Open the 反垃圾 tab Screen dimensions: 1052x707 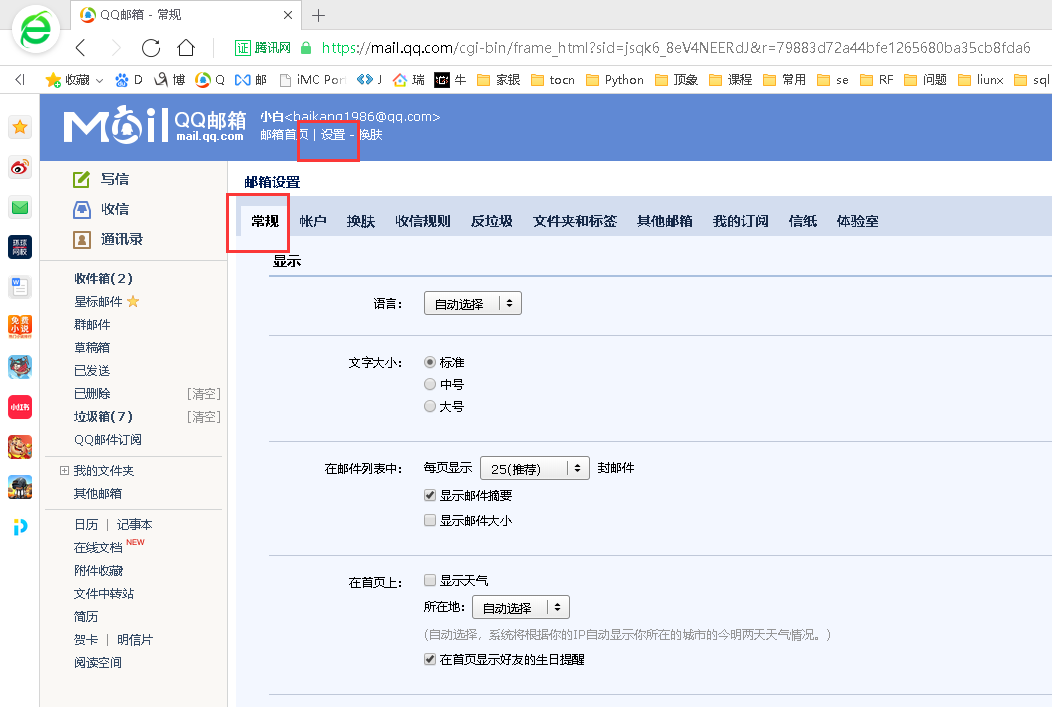(492, 221)
